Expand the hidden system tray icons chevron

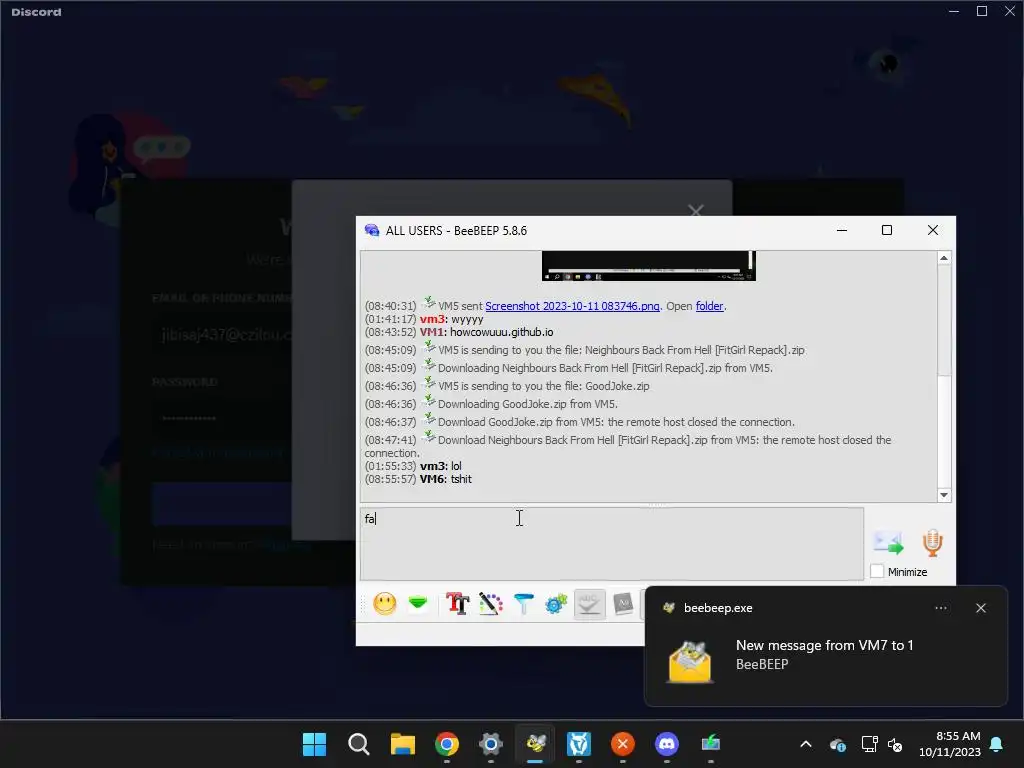(x=806, y=744)
